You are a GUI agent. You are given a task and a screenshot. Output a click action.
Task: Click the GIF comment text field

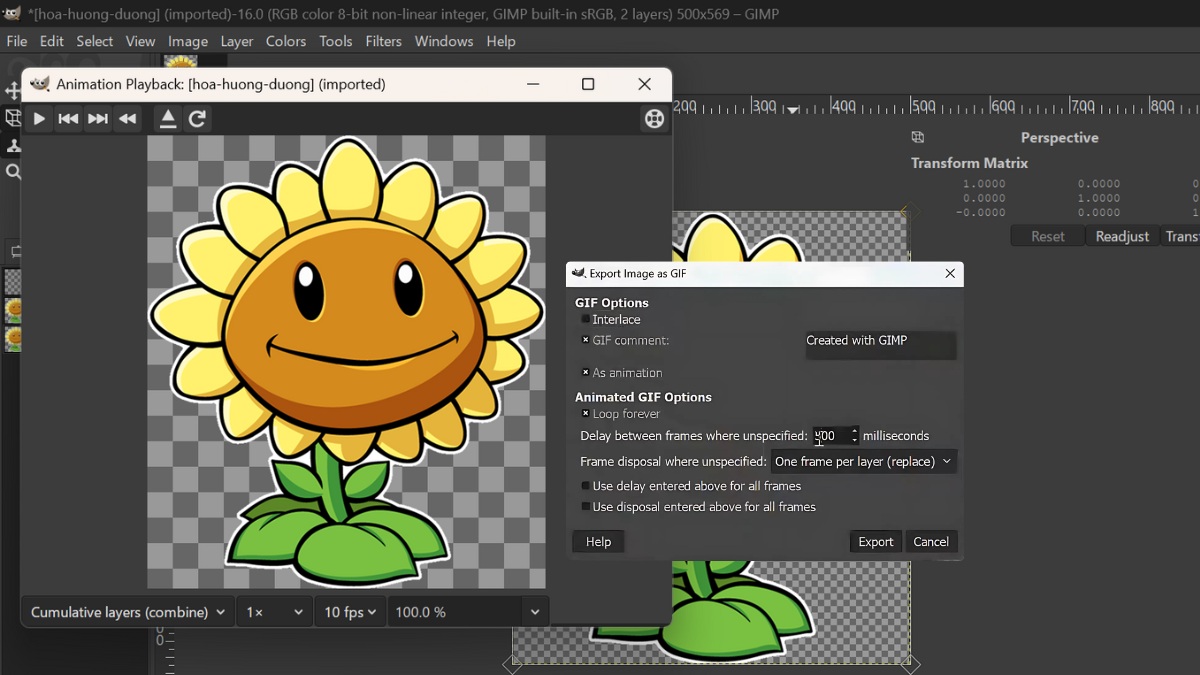click(881, 346)
